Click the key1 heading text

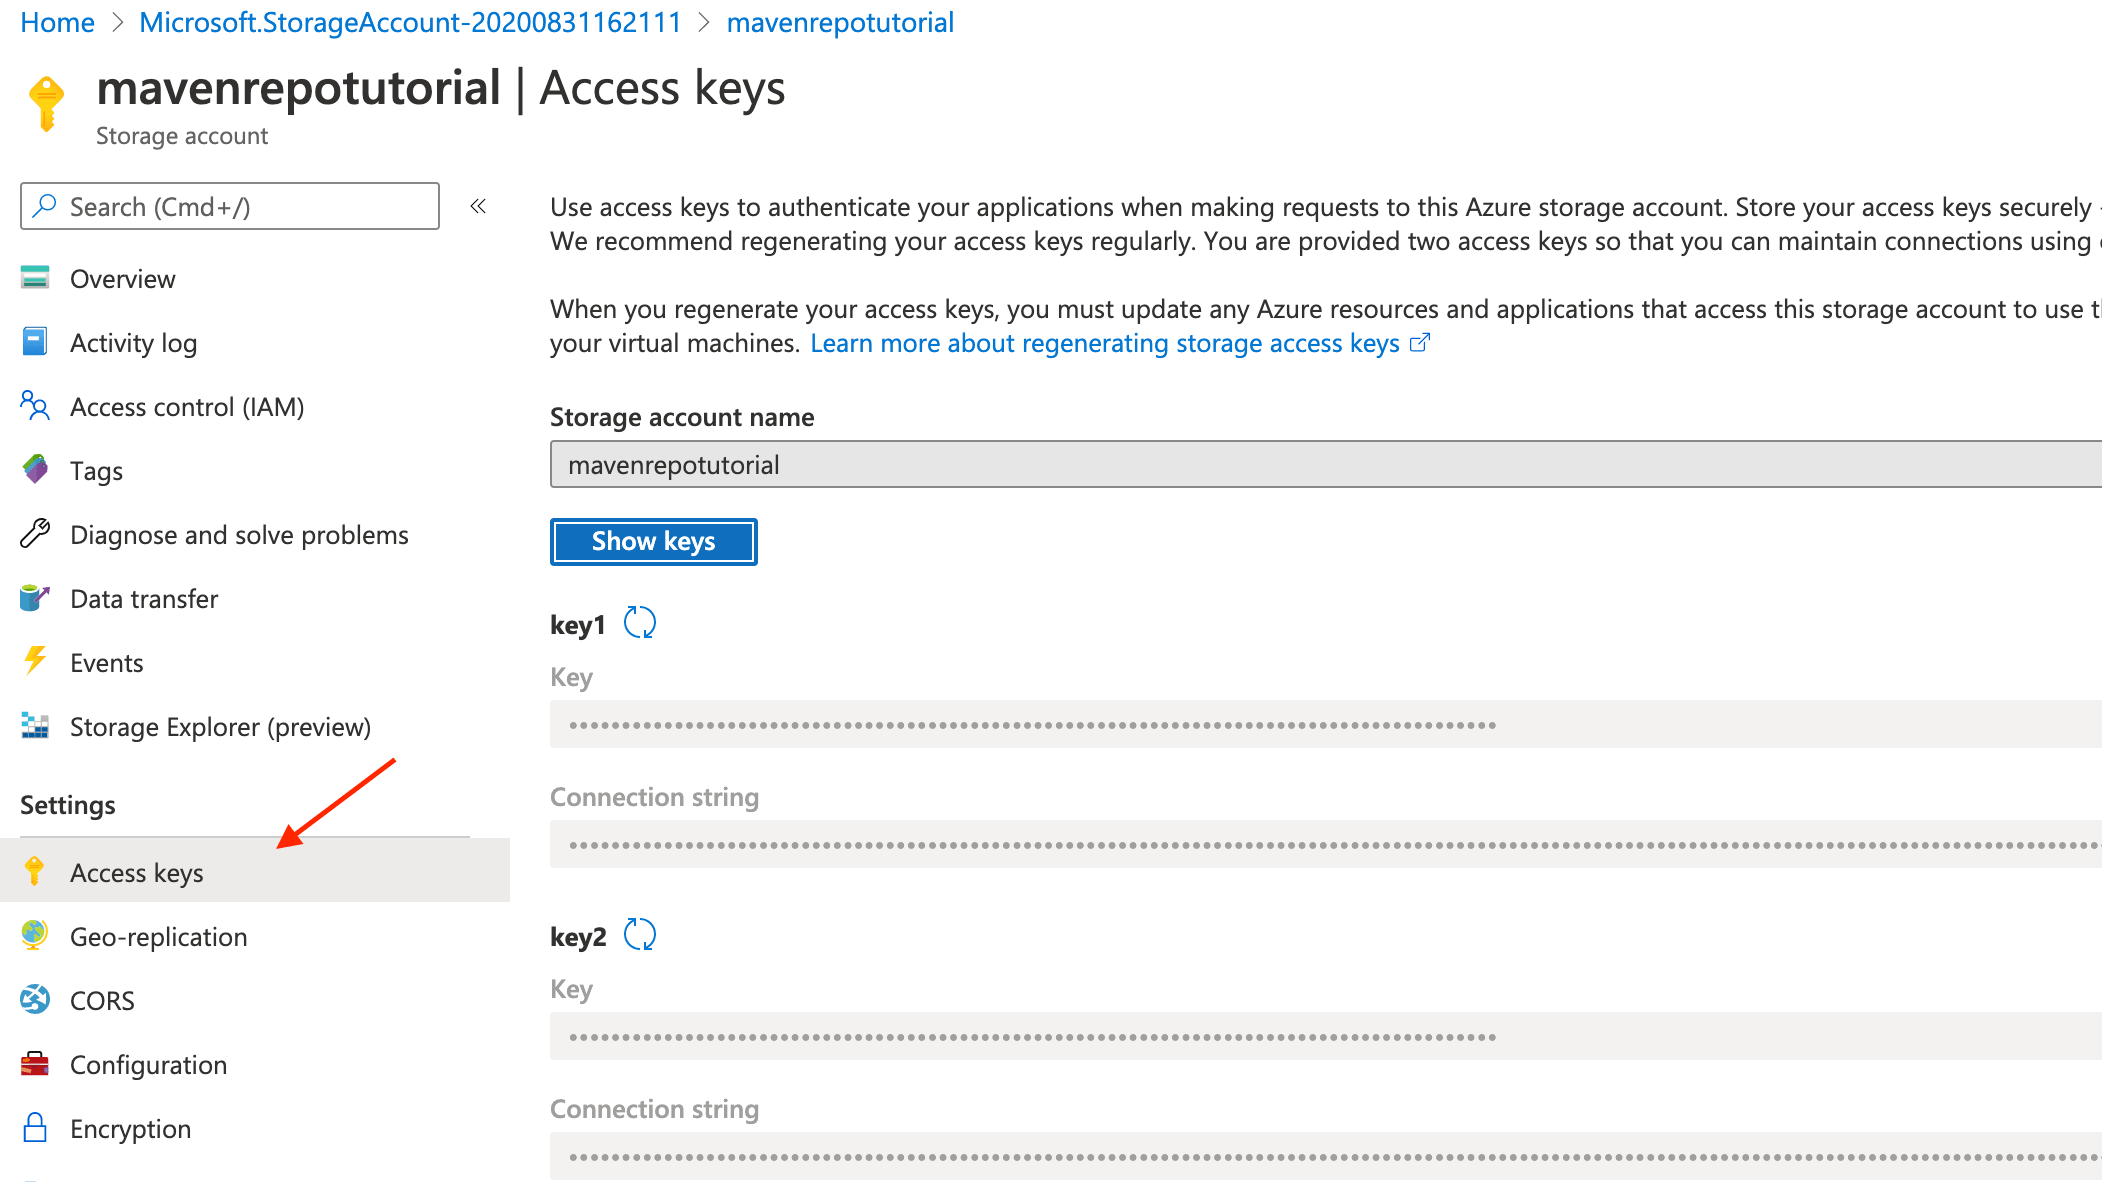pos(578,625)
